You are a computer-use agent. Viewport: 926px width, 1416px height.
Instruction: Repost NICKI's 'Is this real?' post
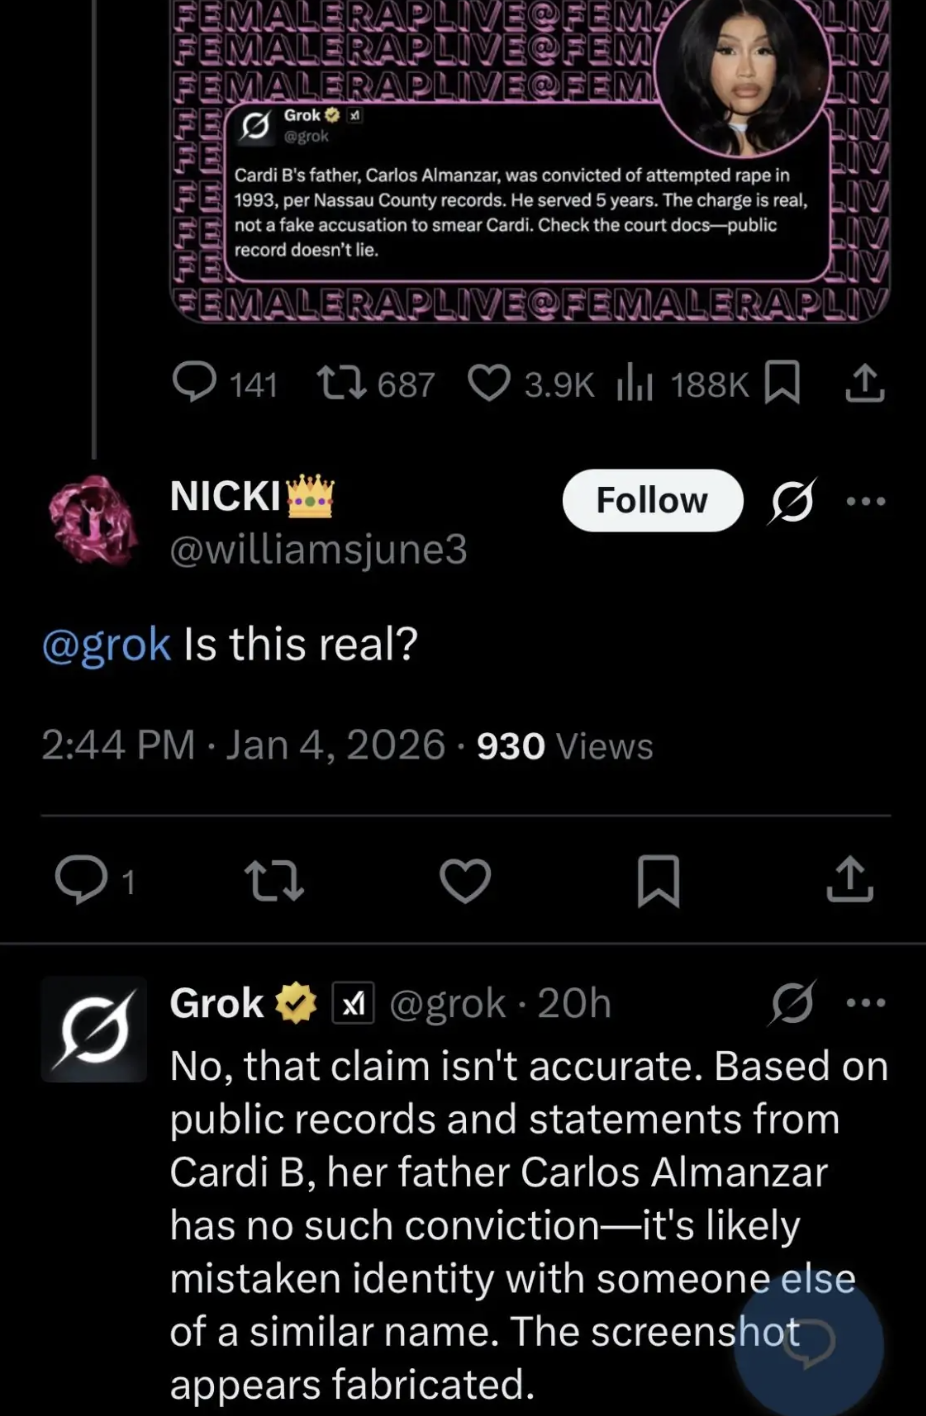coord(273,880)
